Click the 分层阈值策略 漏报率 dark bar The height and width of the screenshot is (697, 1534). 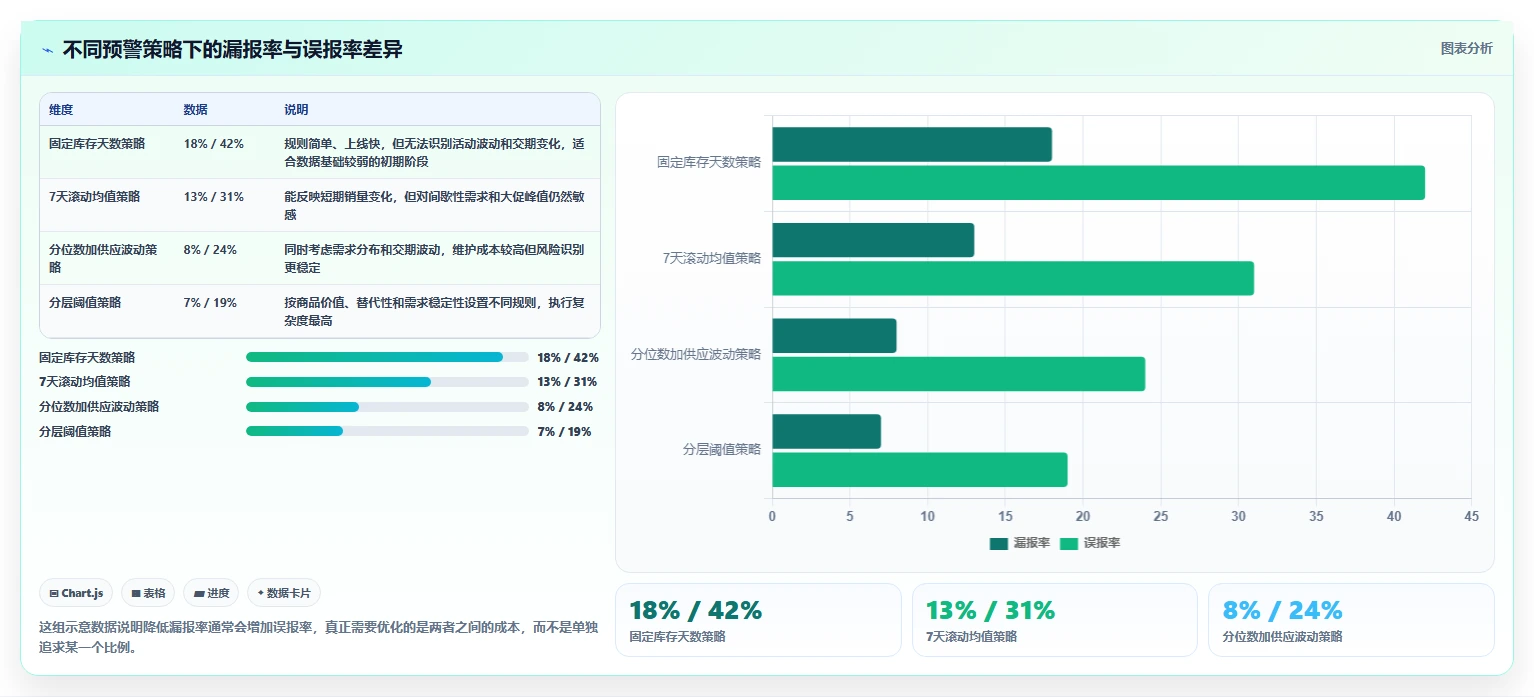[x=826, y=431]
